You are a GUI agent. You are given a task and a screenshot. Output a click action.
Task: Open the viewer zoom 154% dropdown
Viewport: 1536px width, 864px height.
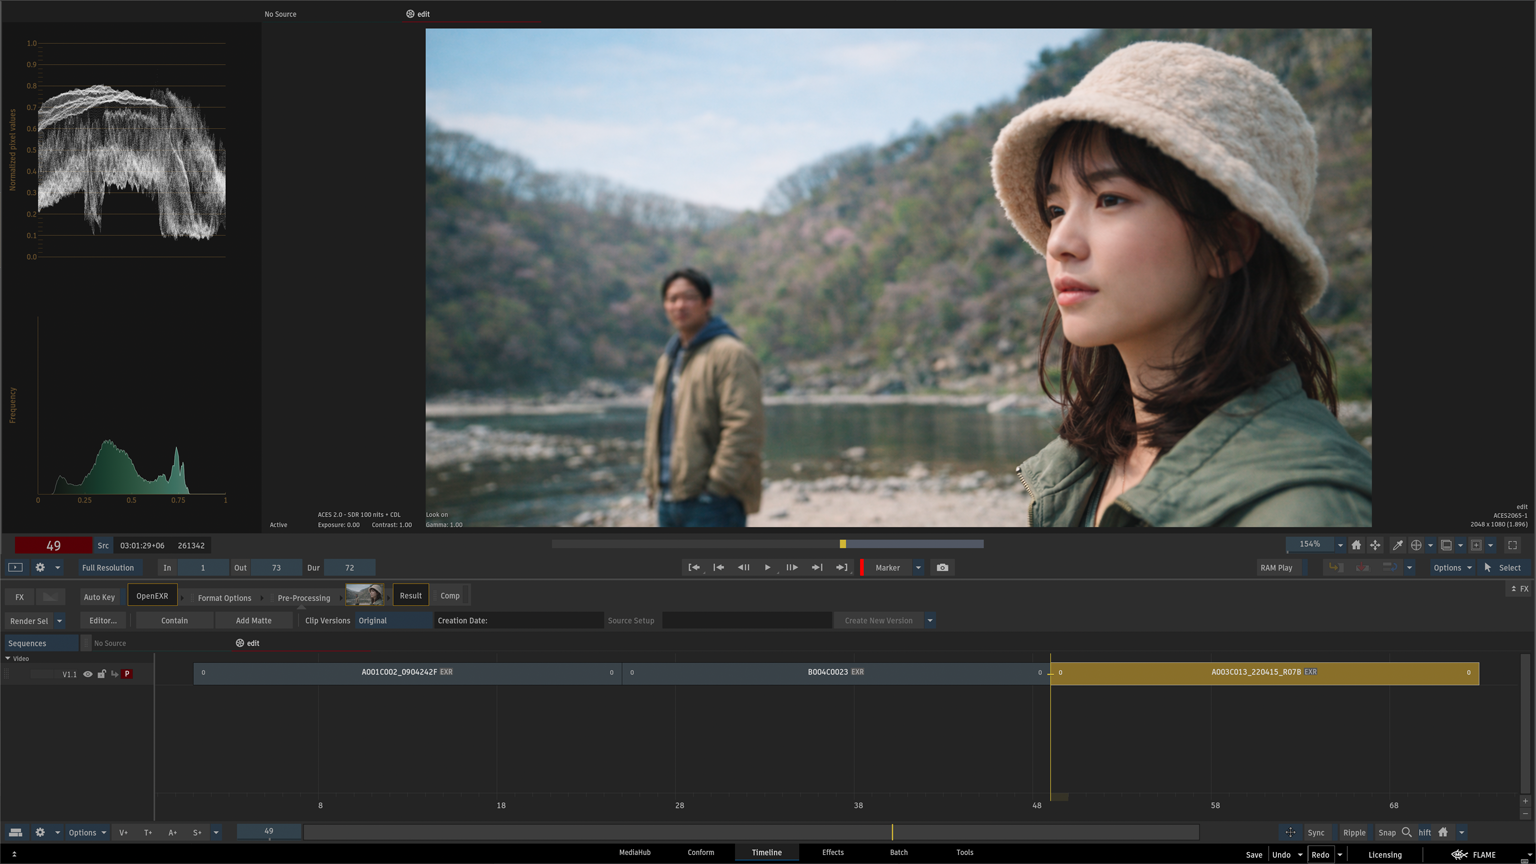1340,545
